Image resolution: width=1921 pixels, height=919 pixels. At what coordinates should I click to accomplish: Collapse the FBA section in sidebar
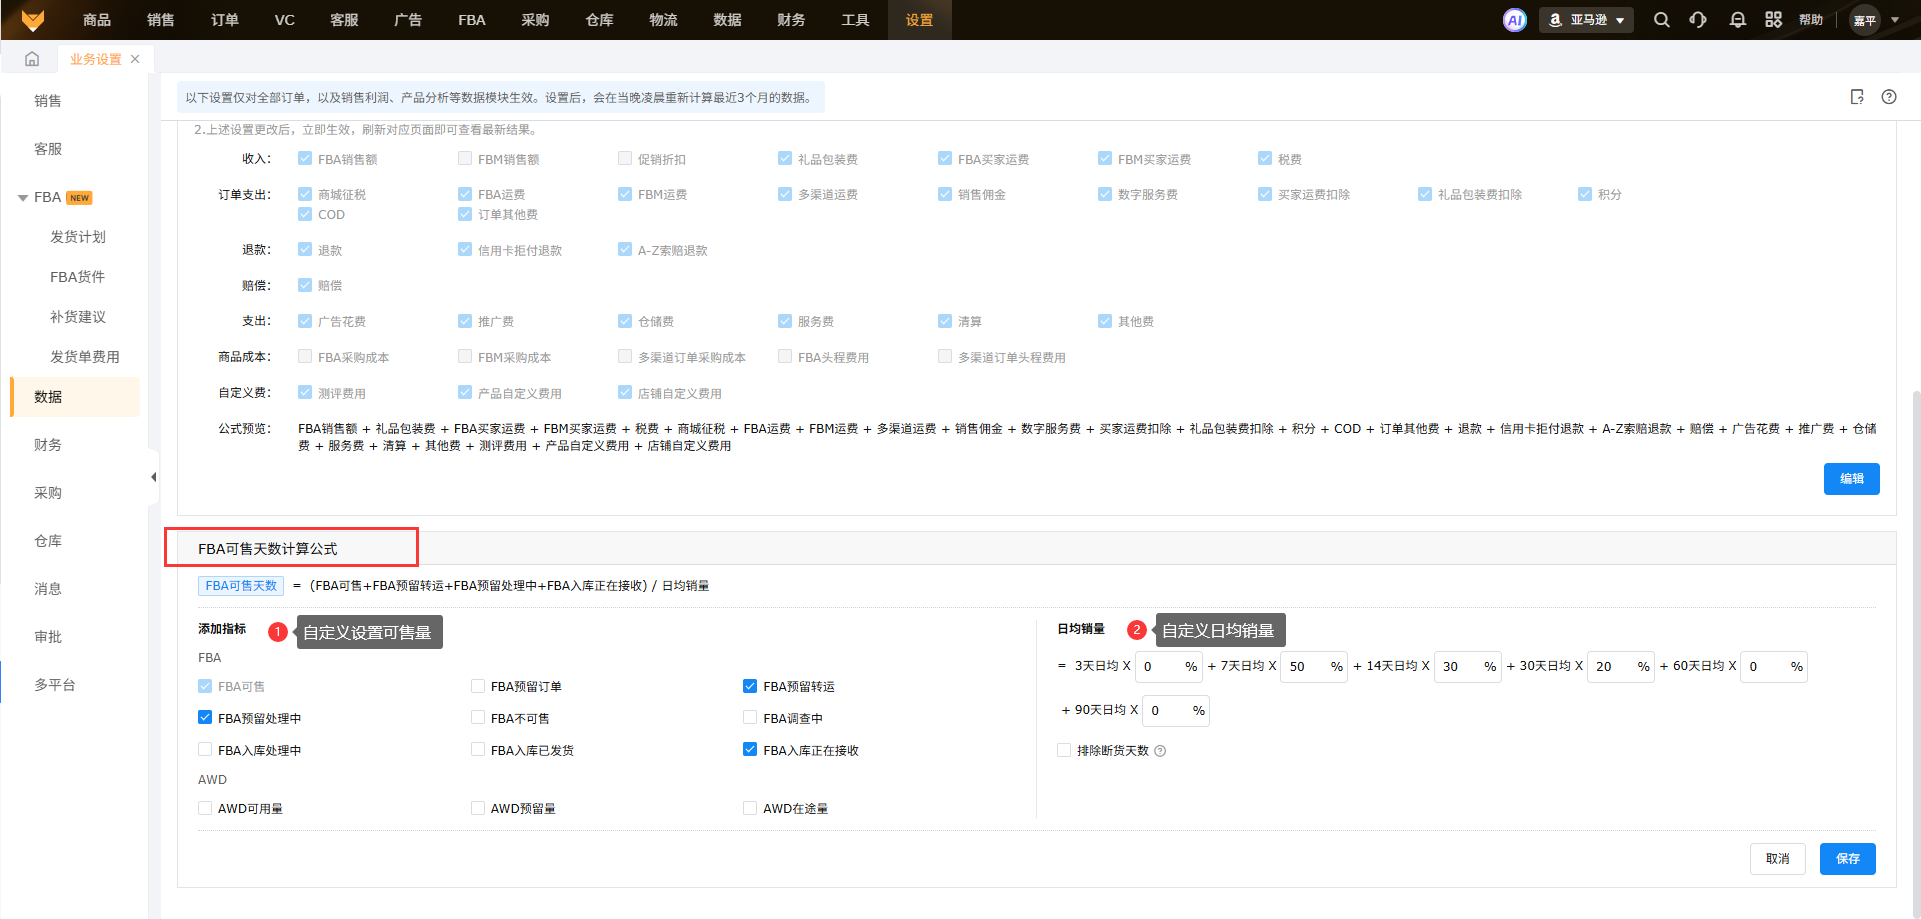pos(23,198)
